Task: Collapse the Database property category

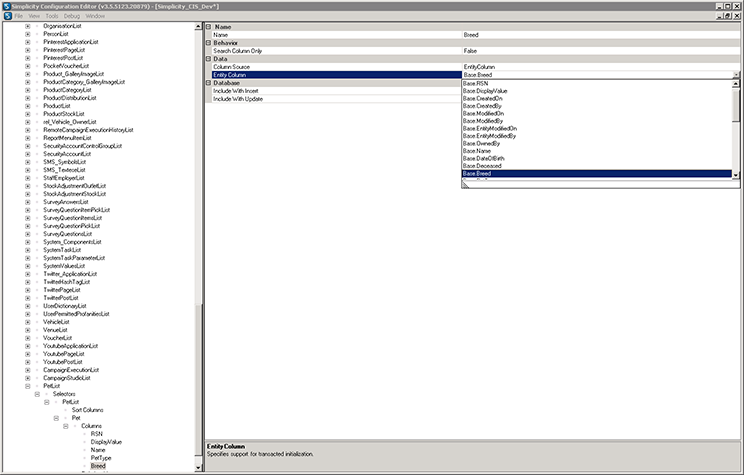Action: click(x=208, y=83)
